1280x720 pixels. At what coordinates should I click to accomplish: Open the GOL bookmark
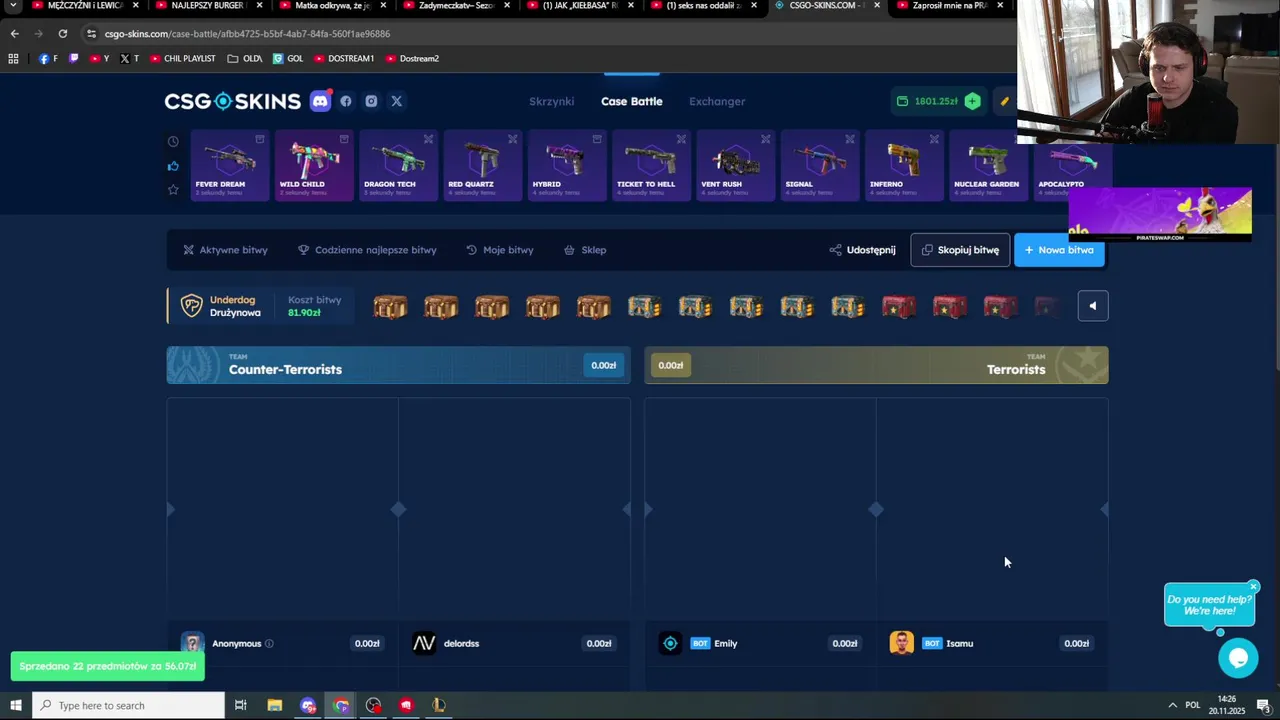288,58
